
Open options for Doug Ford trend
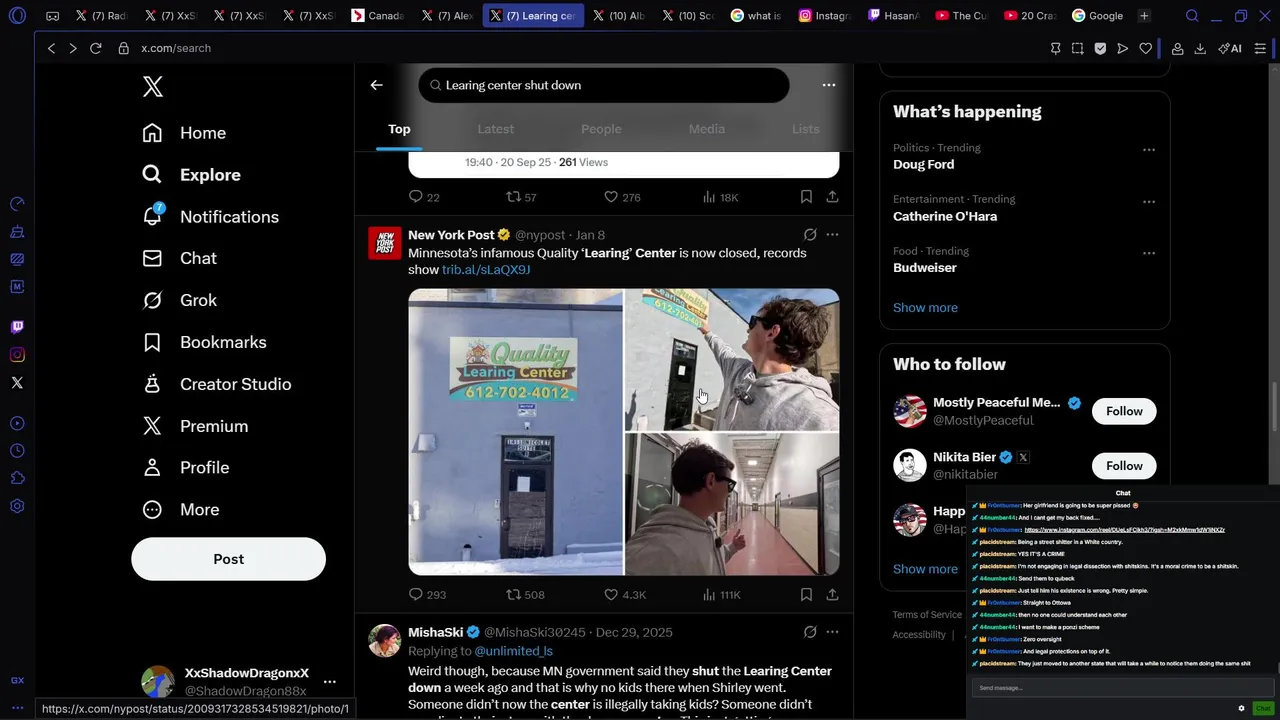pyautogui.click(x=1149, y=150)
